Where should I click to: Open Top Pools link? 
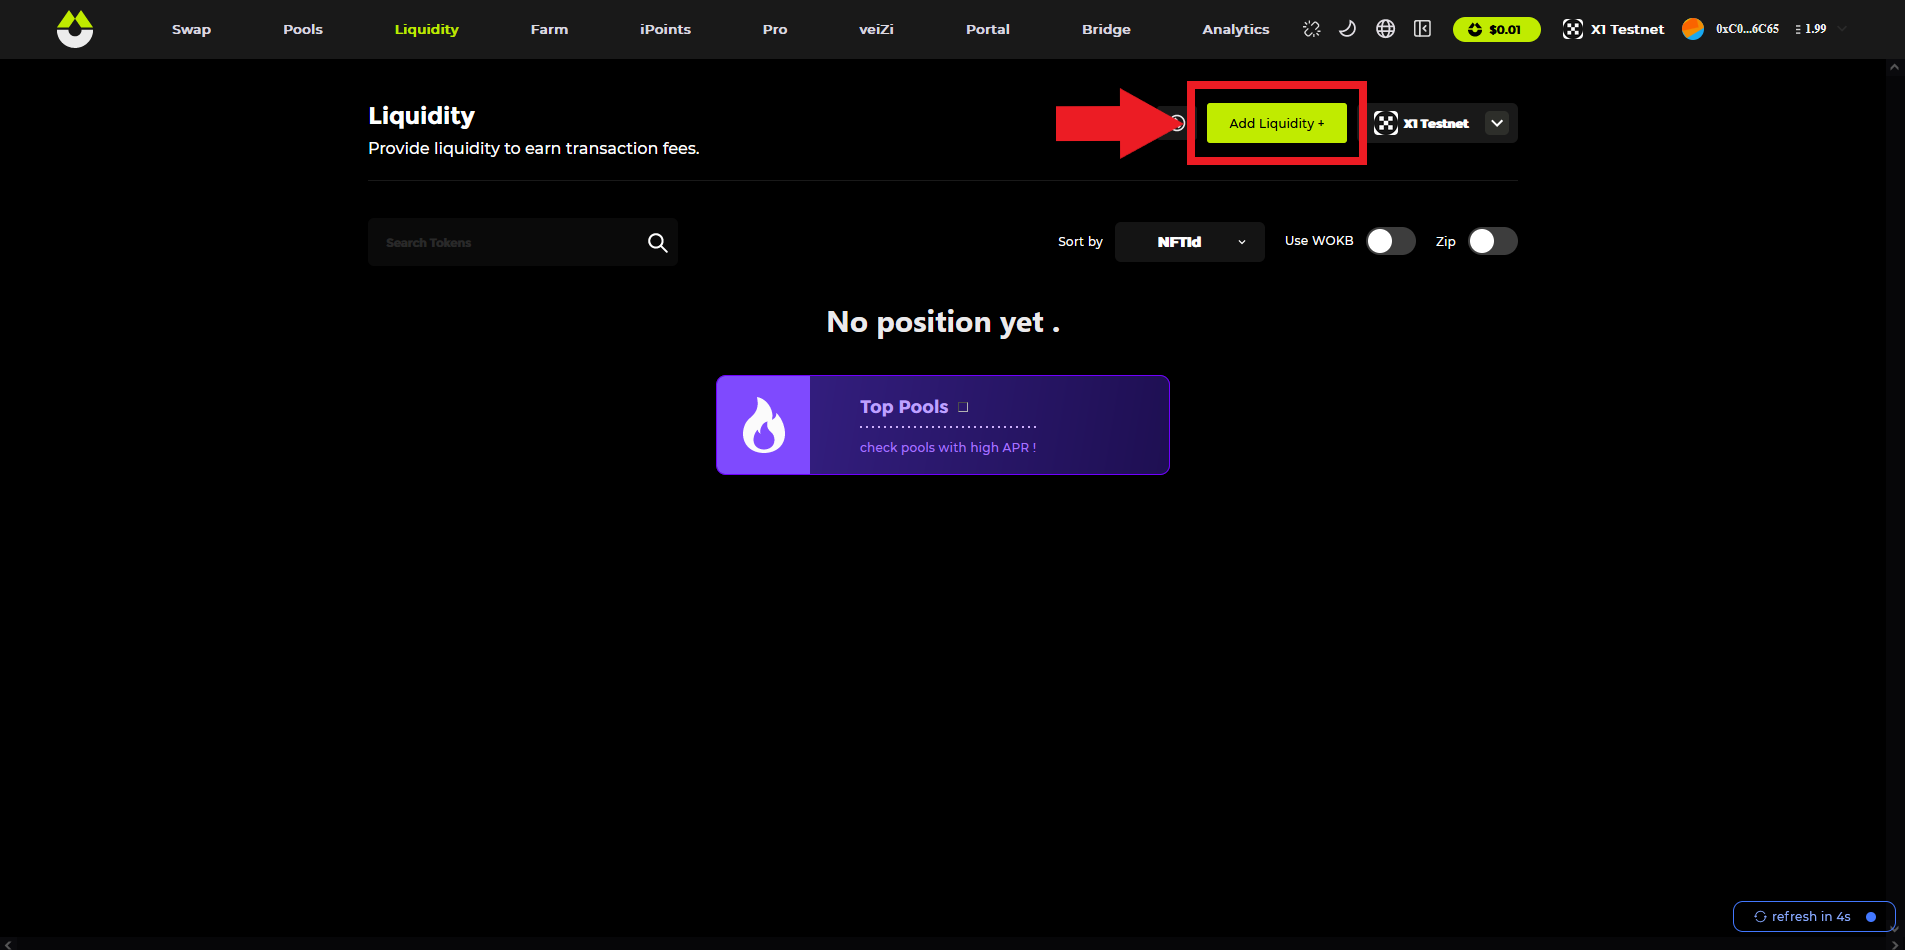[x=905, y=407]
